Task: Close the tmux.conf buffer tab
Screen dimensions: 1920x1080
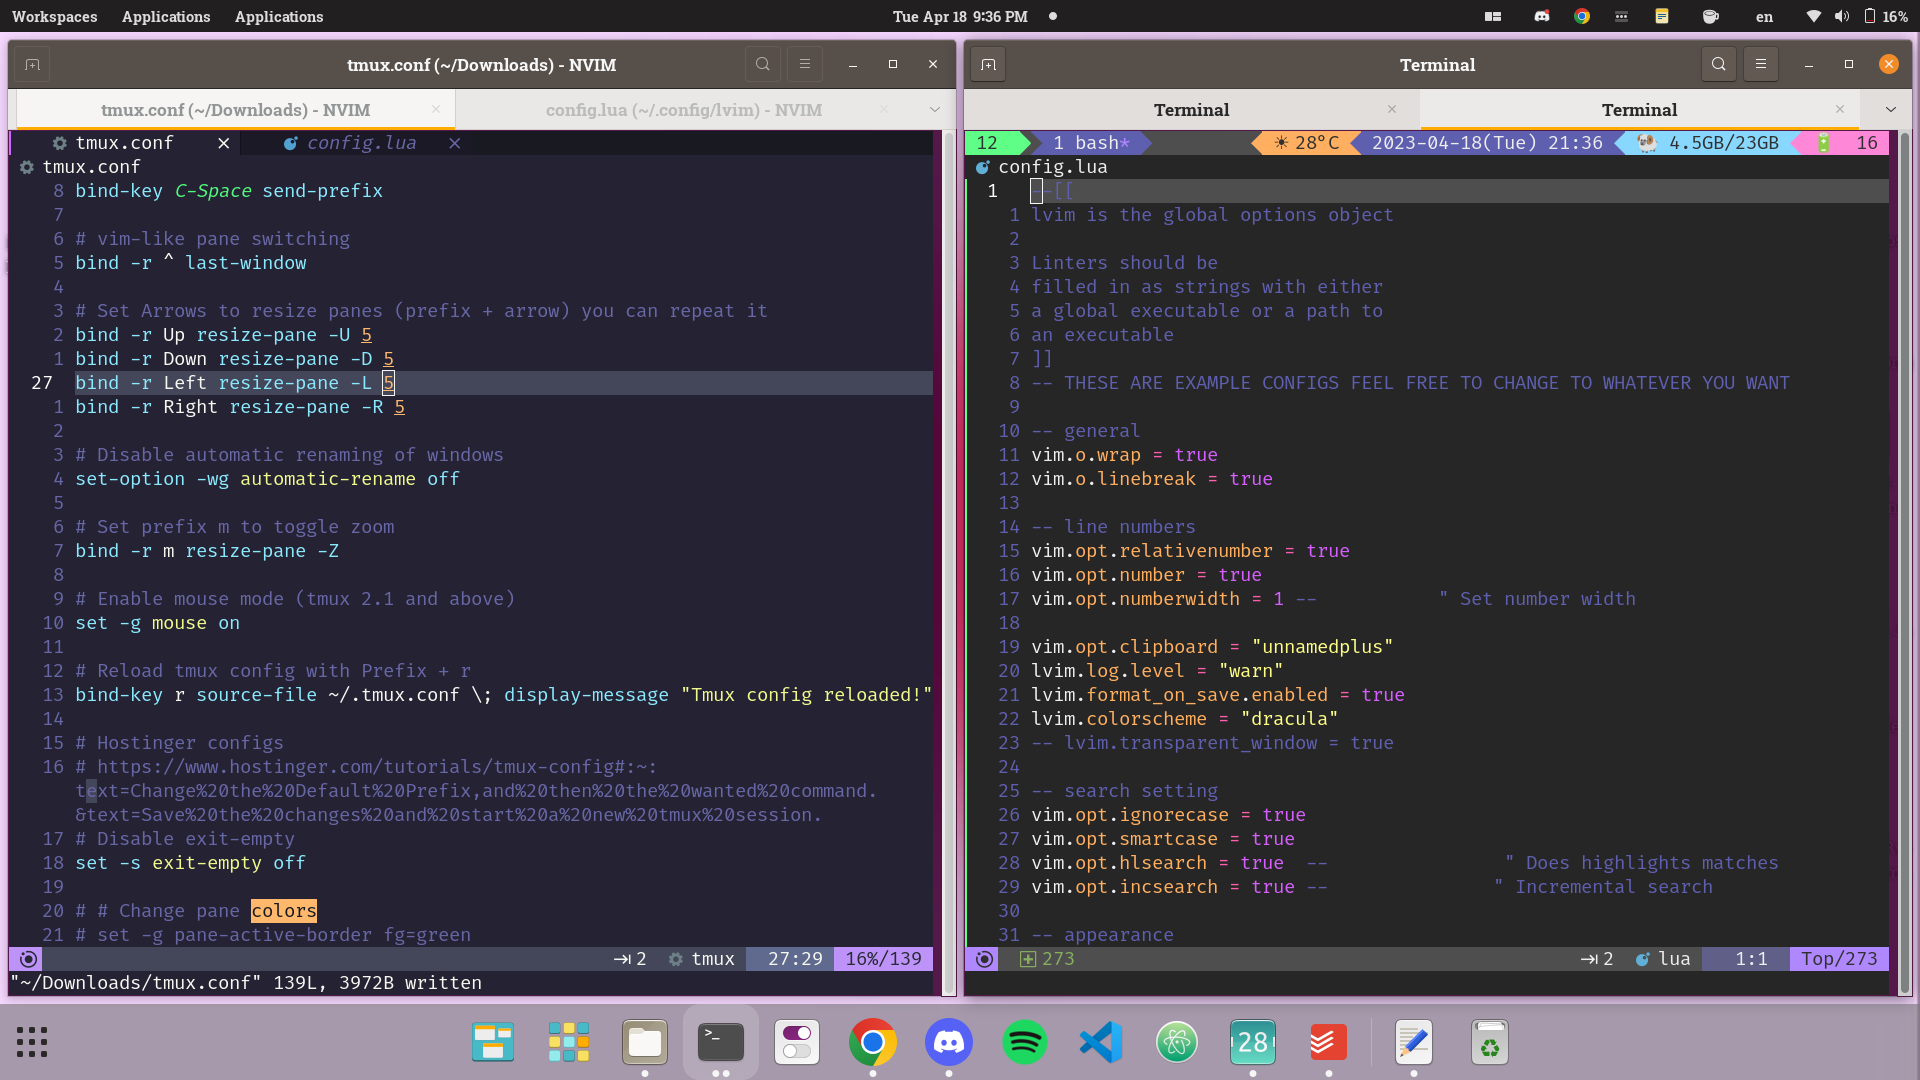Action: (224, 143)
